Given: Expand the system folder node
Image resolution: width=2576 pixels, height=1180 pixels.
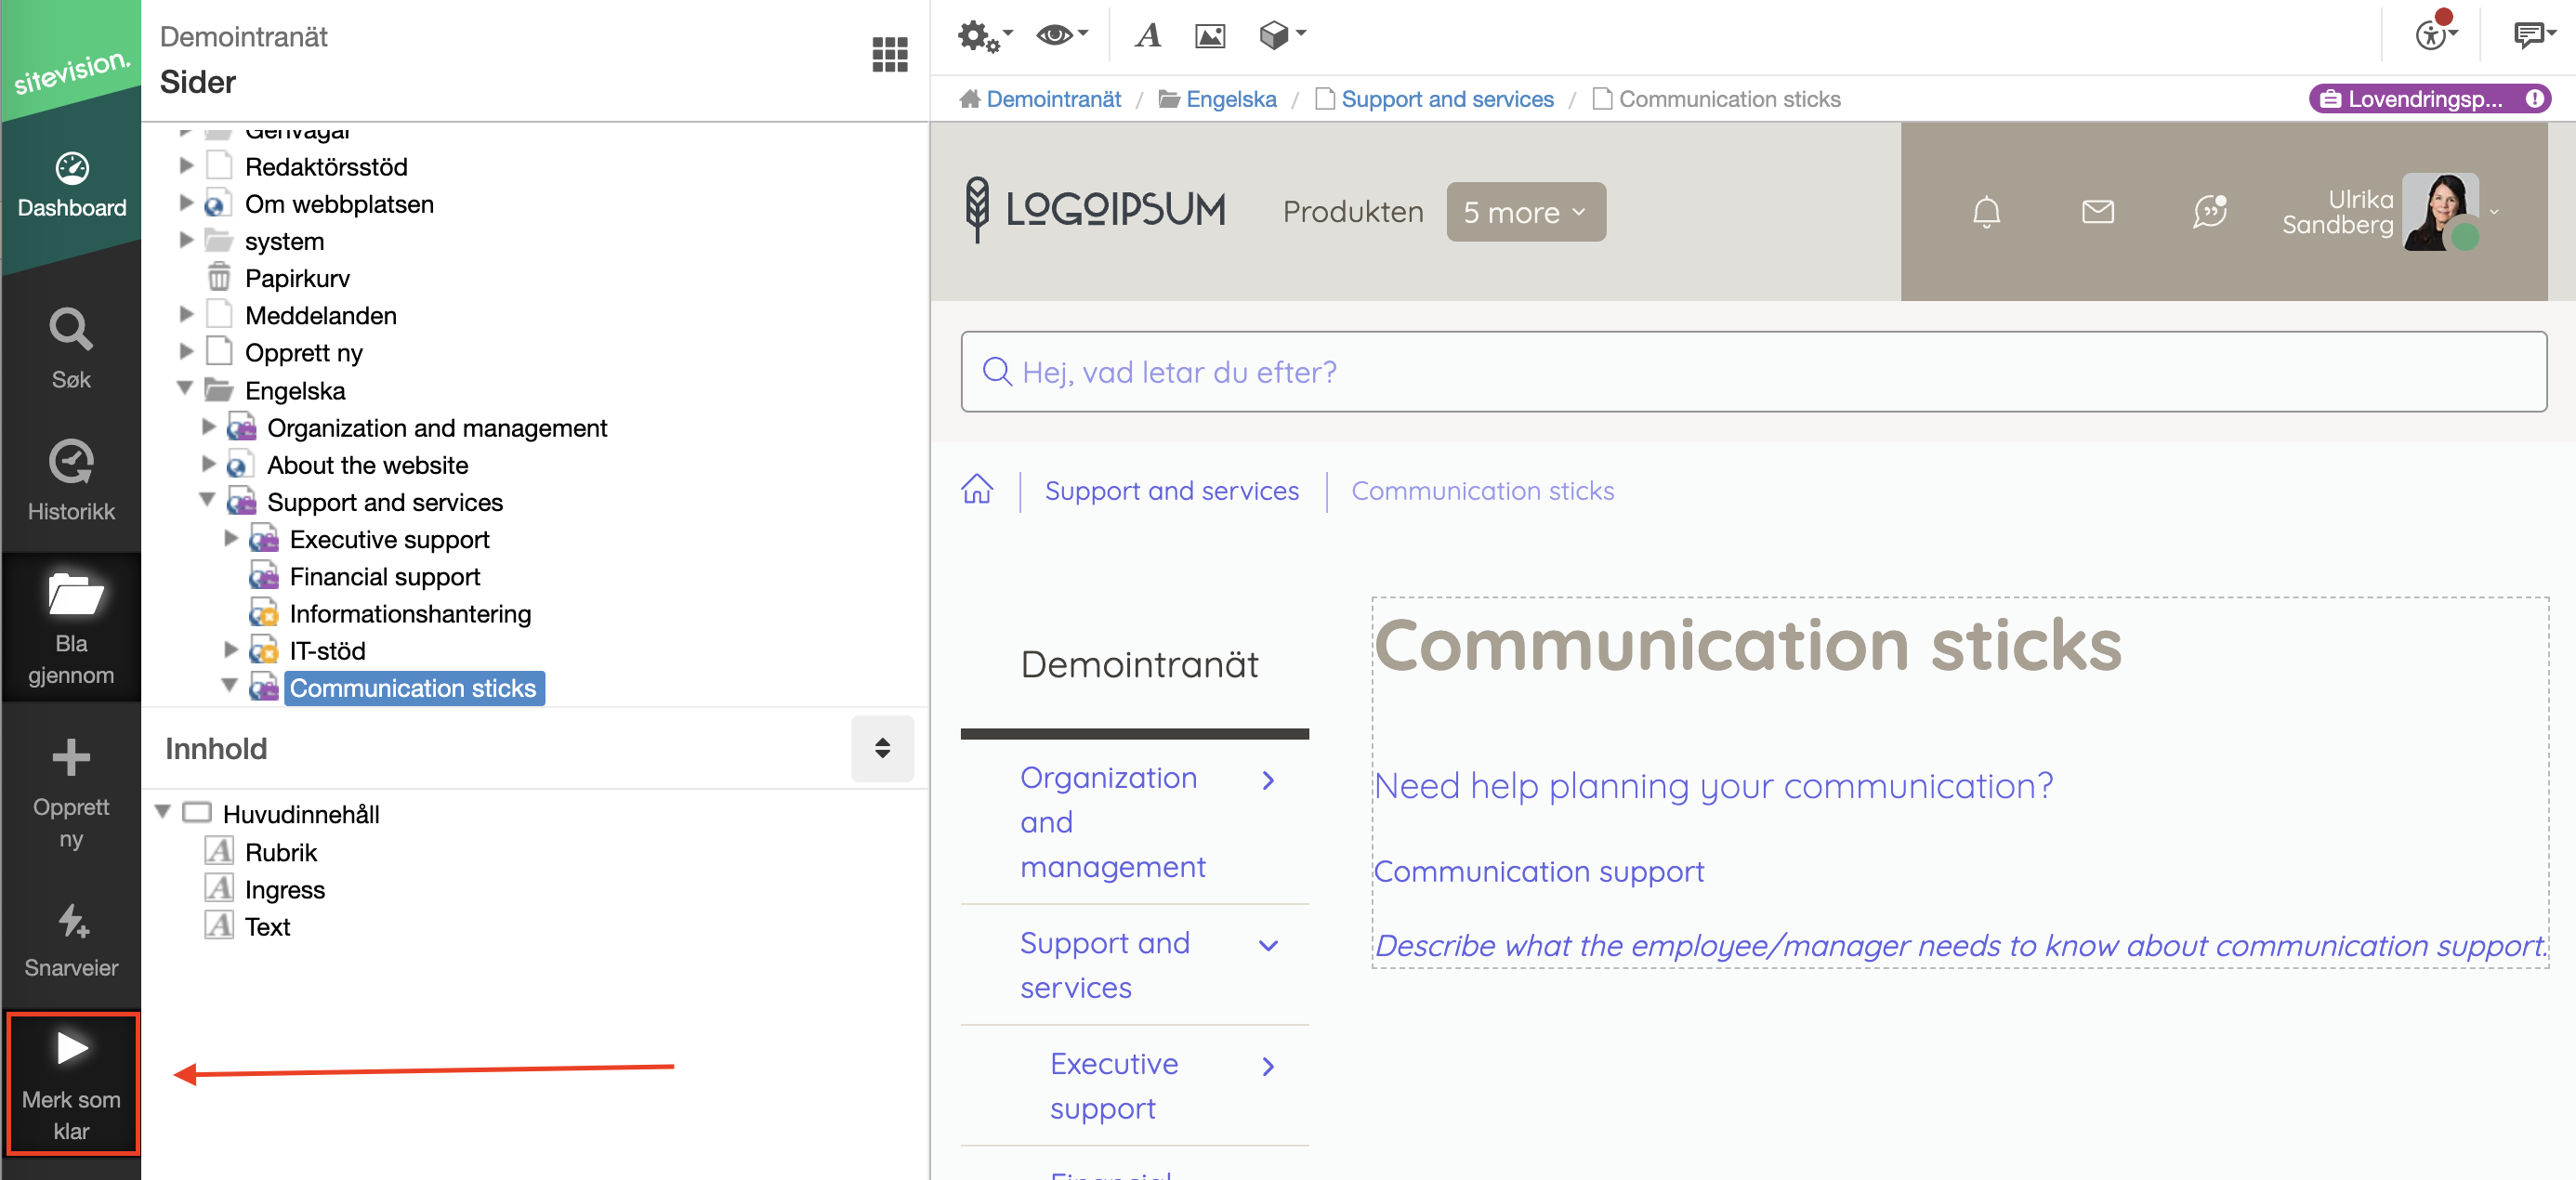Looking at the screenshot, I should click(186, 240).
